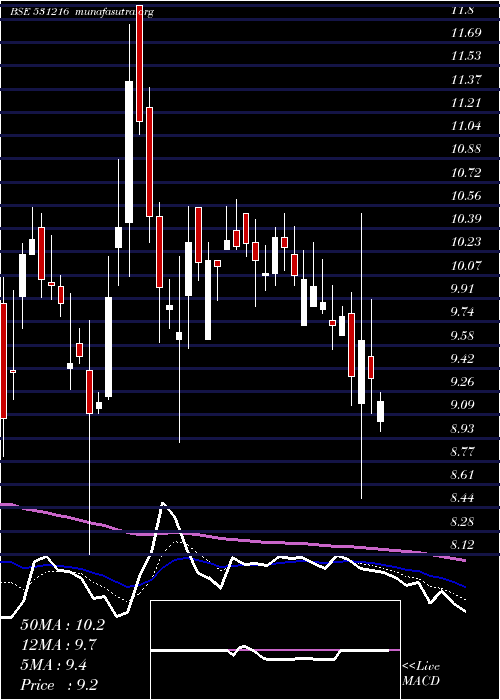Viewport: 500px width, 700px height.
Task: Click the tallest red candlestick near 11.8
Action: [140, 63]
